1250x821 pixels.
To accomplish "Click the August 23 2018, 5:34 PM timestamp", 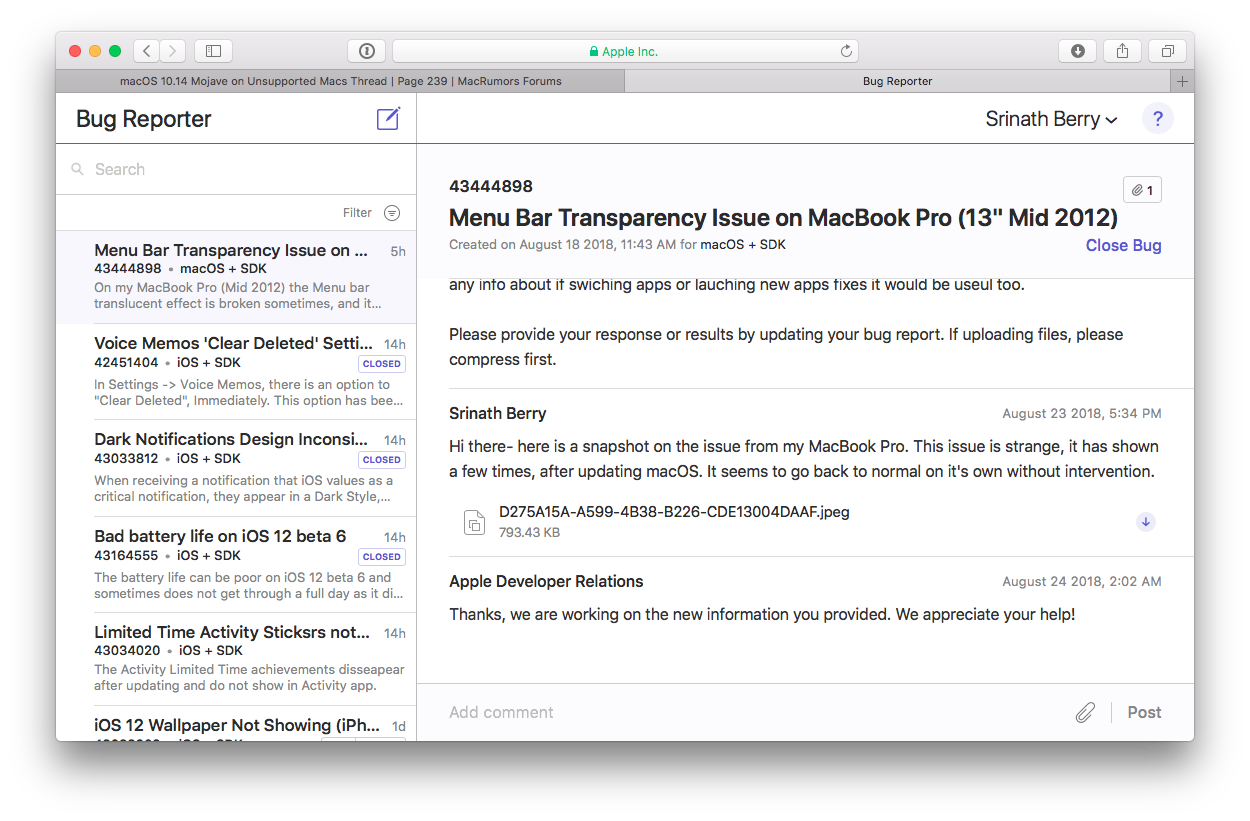I will click(x=1082, y=414).
